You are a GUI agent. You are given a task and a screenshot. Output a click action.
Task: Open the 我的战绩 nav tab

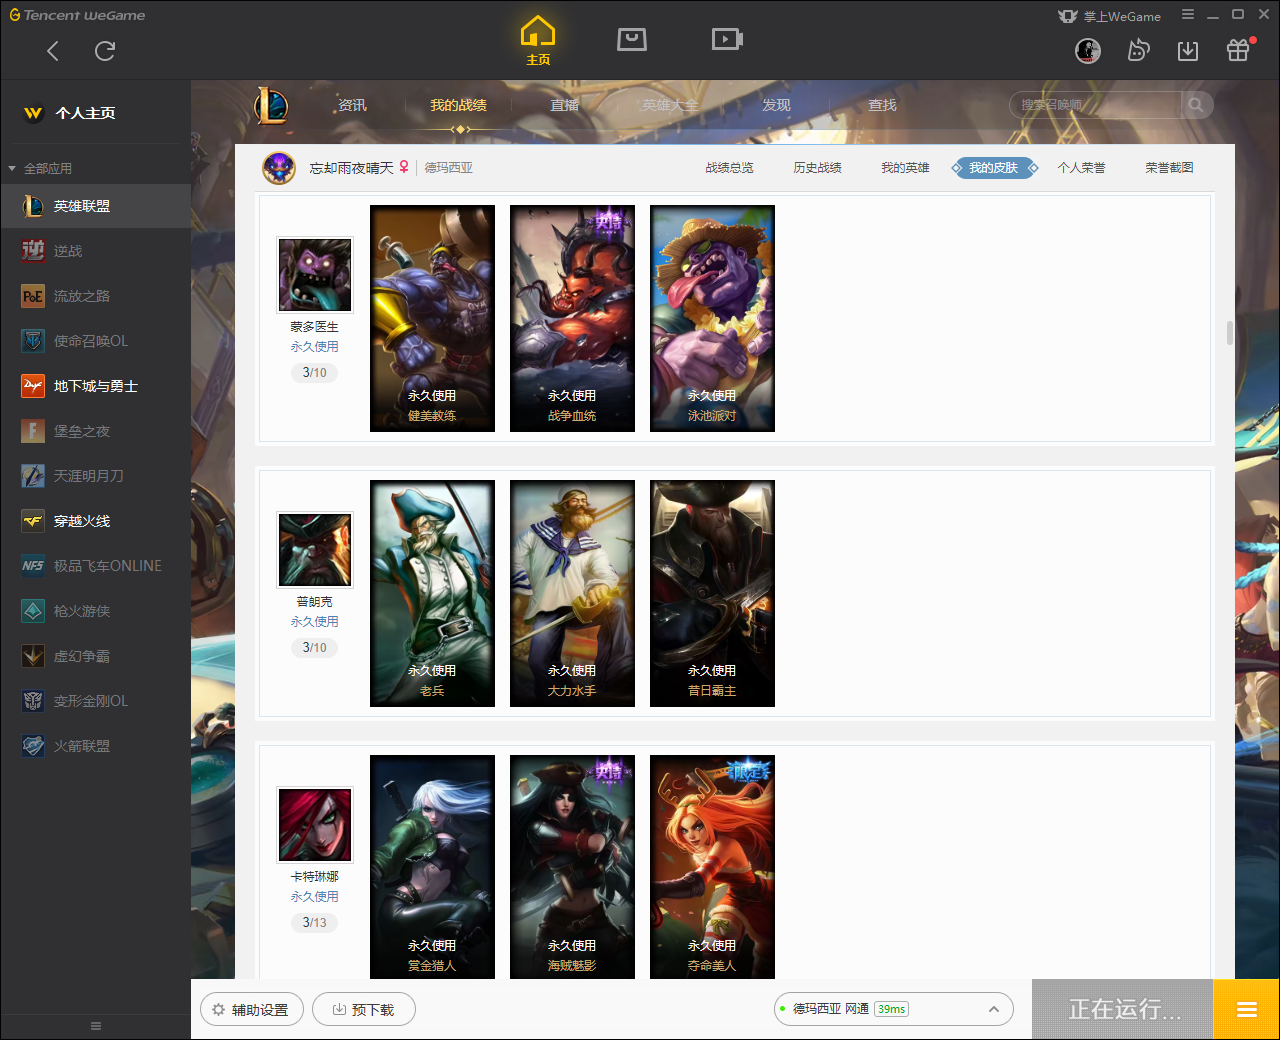click(x=458, y=105)
